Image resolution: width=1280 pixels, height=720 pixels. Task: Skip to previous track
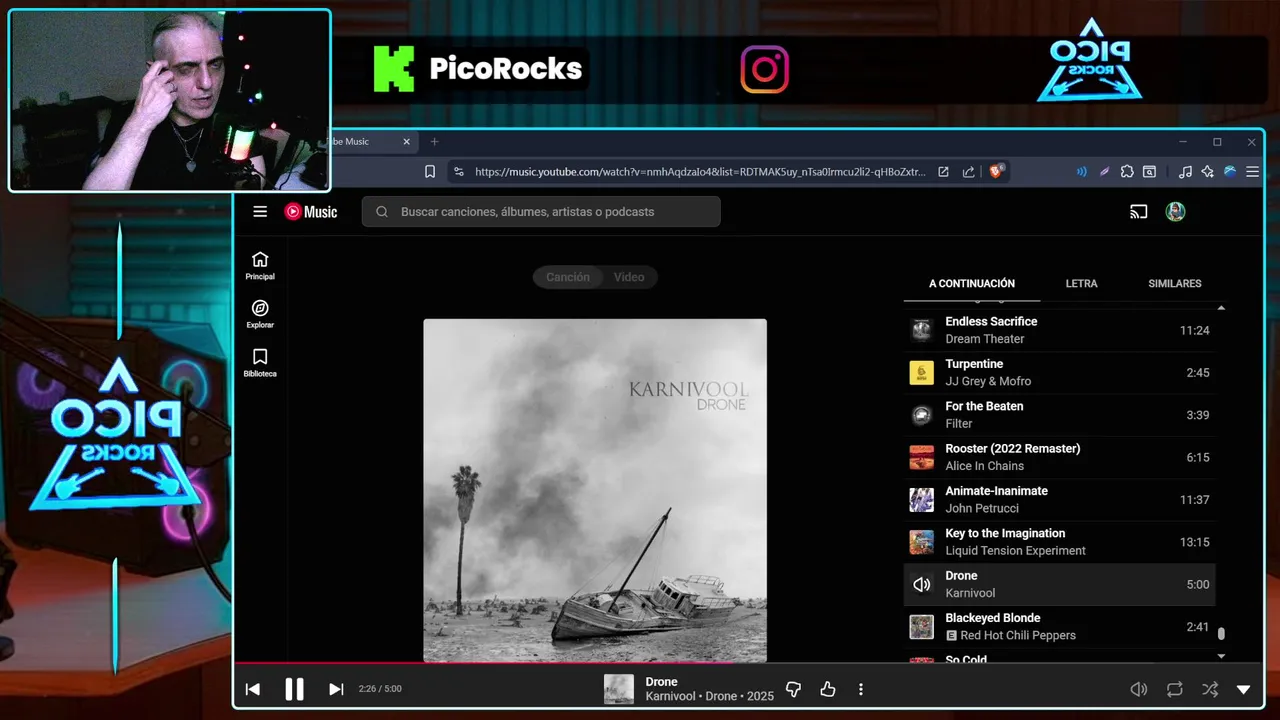click(x=253, y=689)
